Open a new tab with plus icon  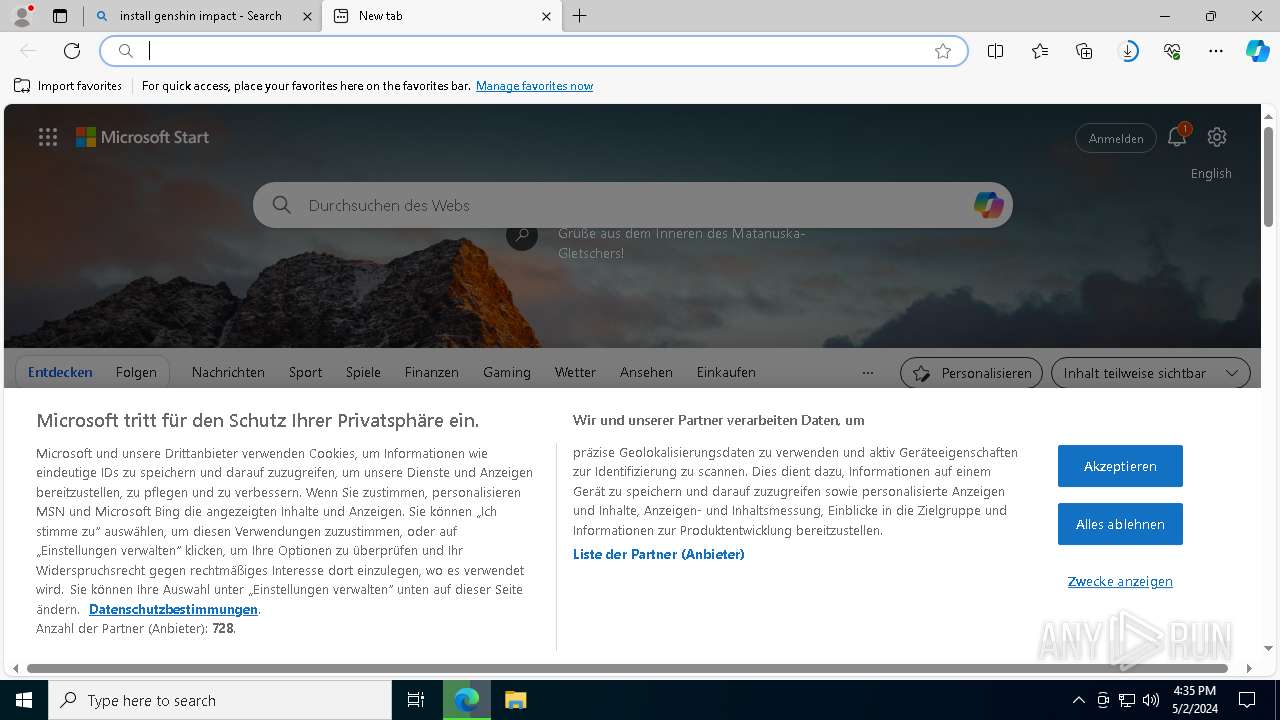[x=580, y=16]
